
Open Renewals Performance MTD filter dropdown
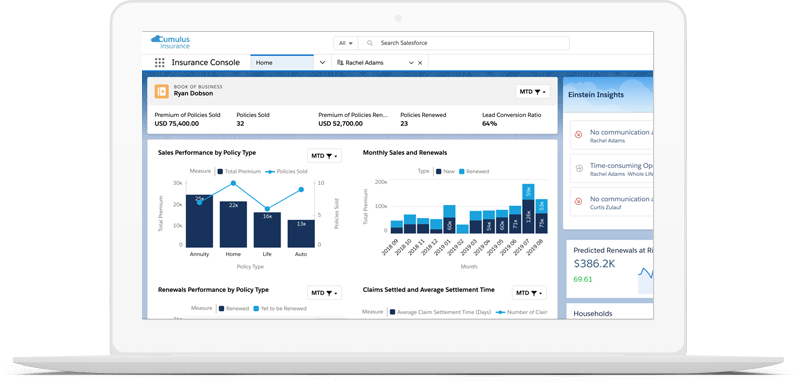[x=324, y=293]
